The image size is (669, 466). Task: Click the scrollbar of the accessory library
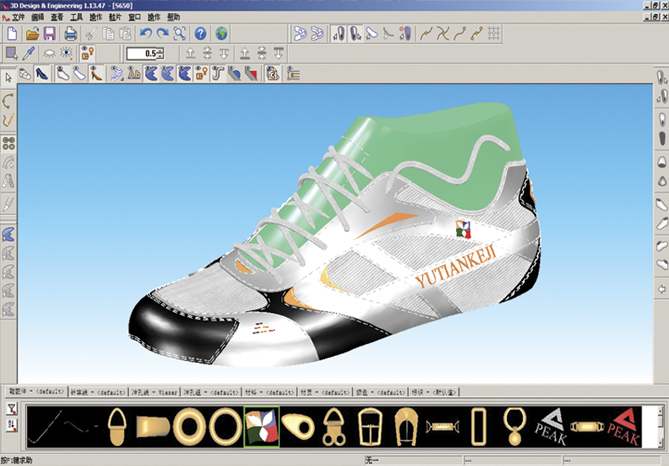[x=660, y=426]
